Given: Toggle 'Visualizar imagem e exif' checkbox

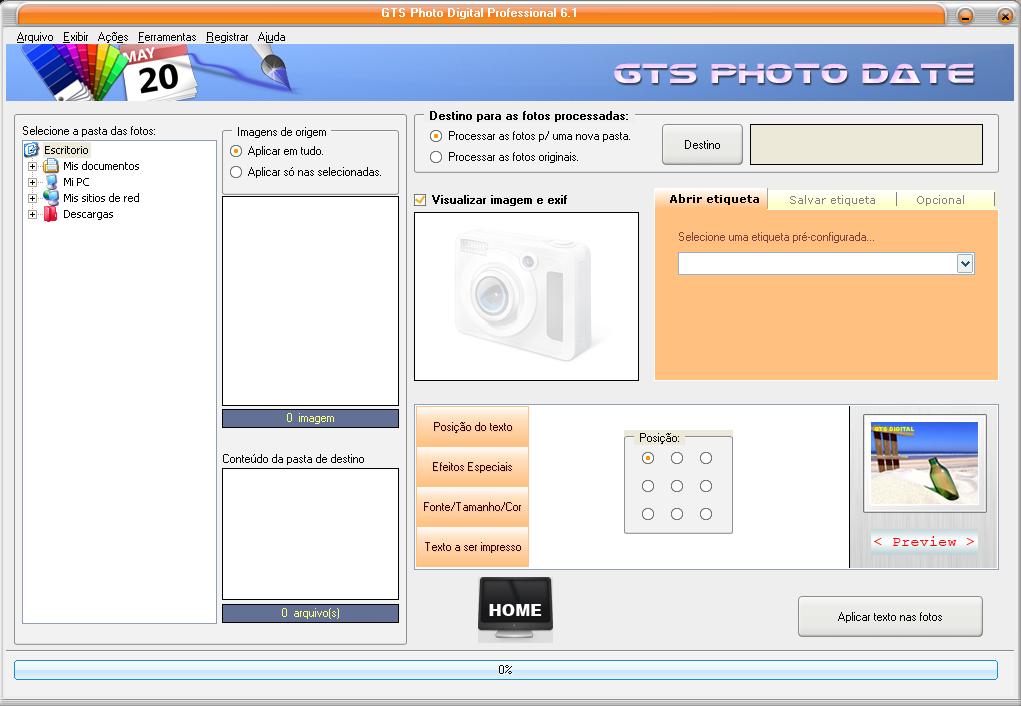Looking at the screenshot, I should coord(421,200).
